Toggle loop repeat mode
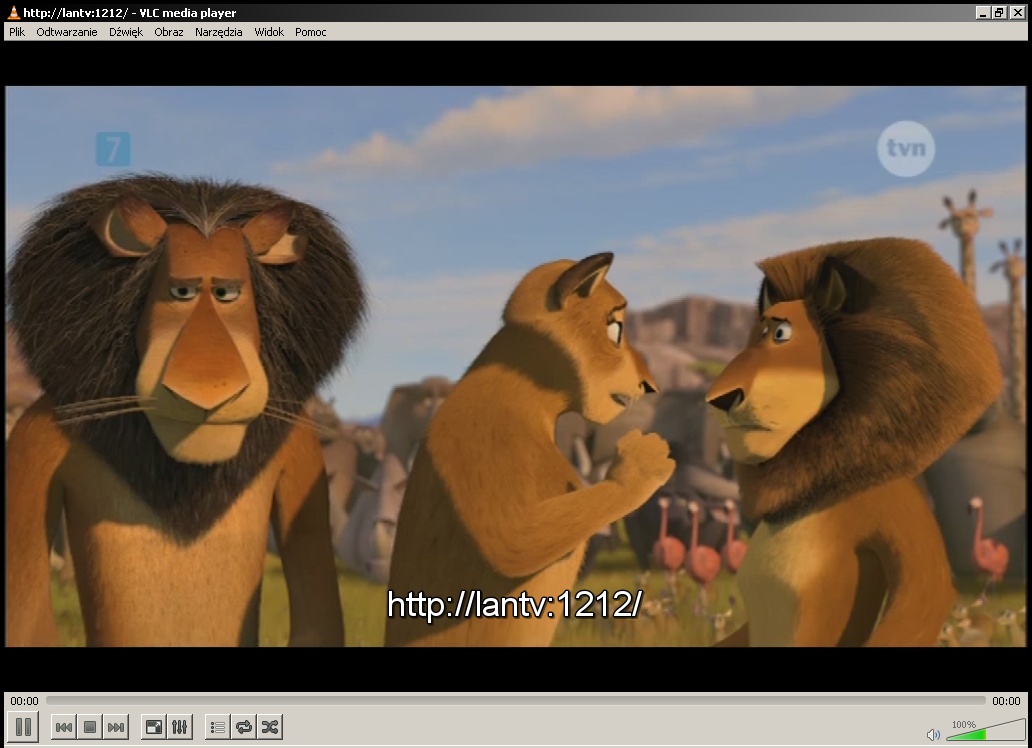Screen dimensions: 1032x748 pos(244,727)
